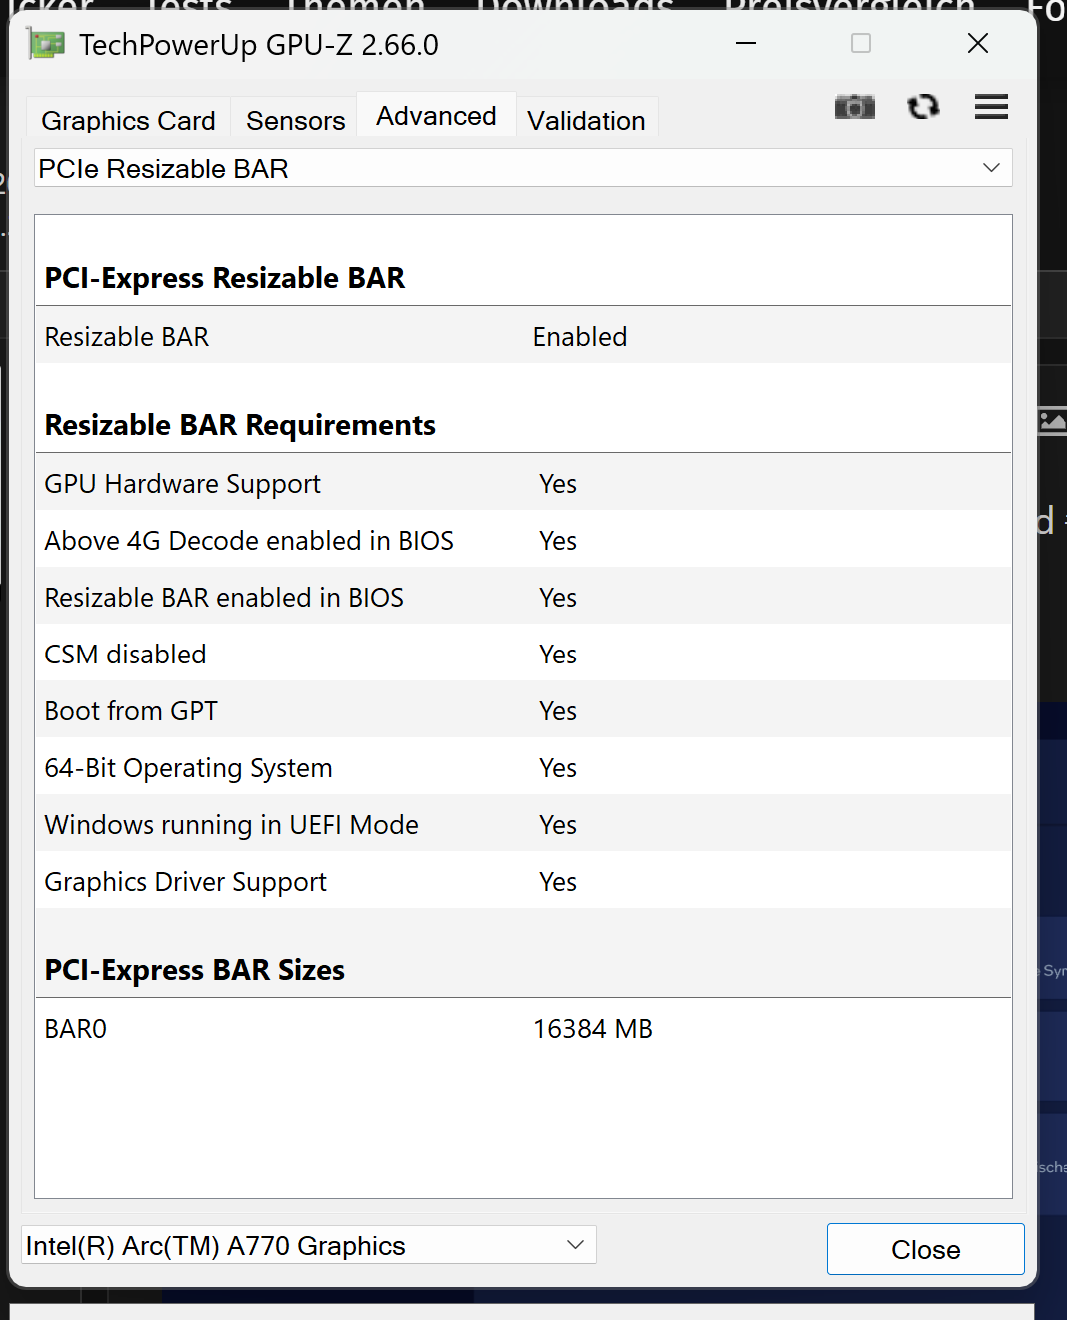Select the Resizable BAR Enabled row
This screenshot has height=1320, width=1067.
[x=523, y=337]
